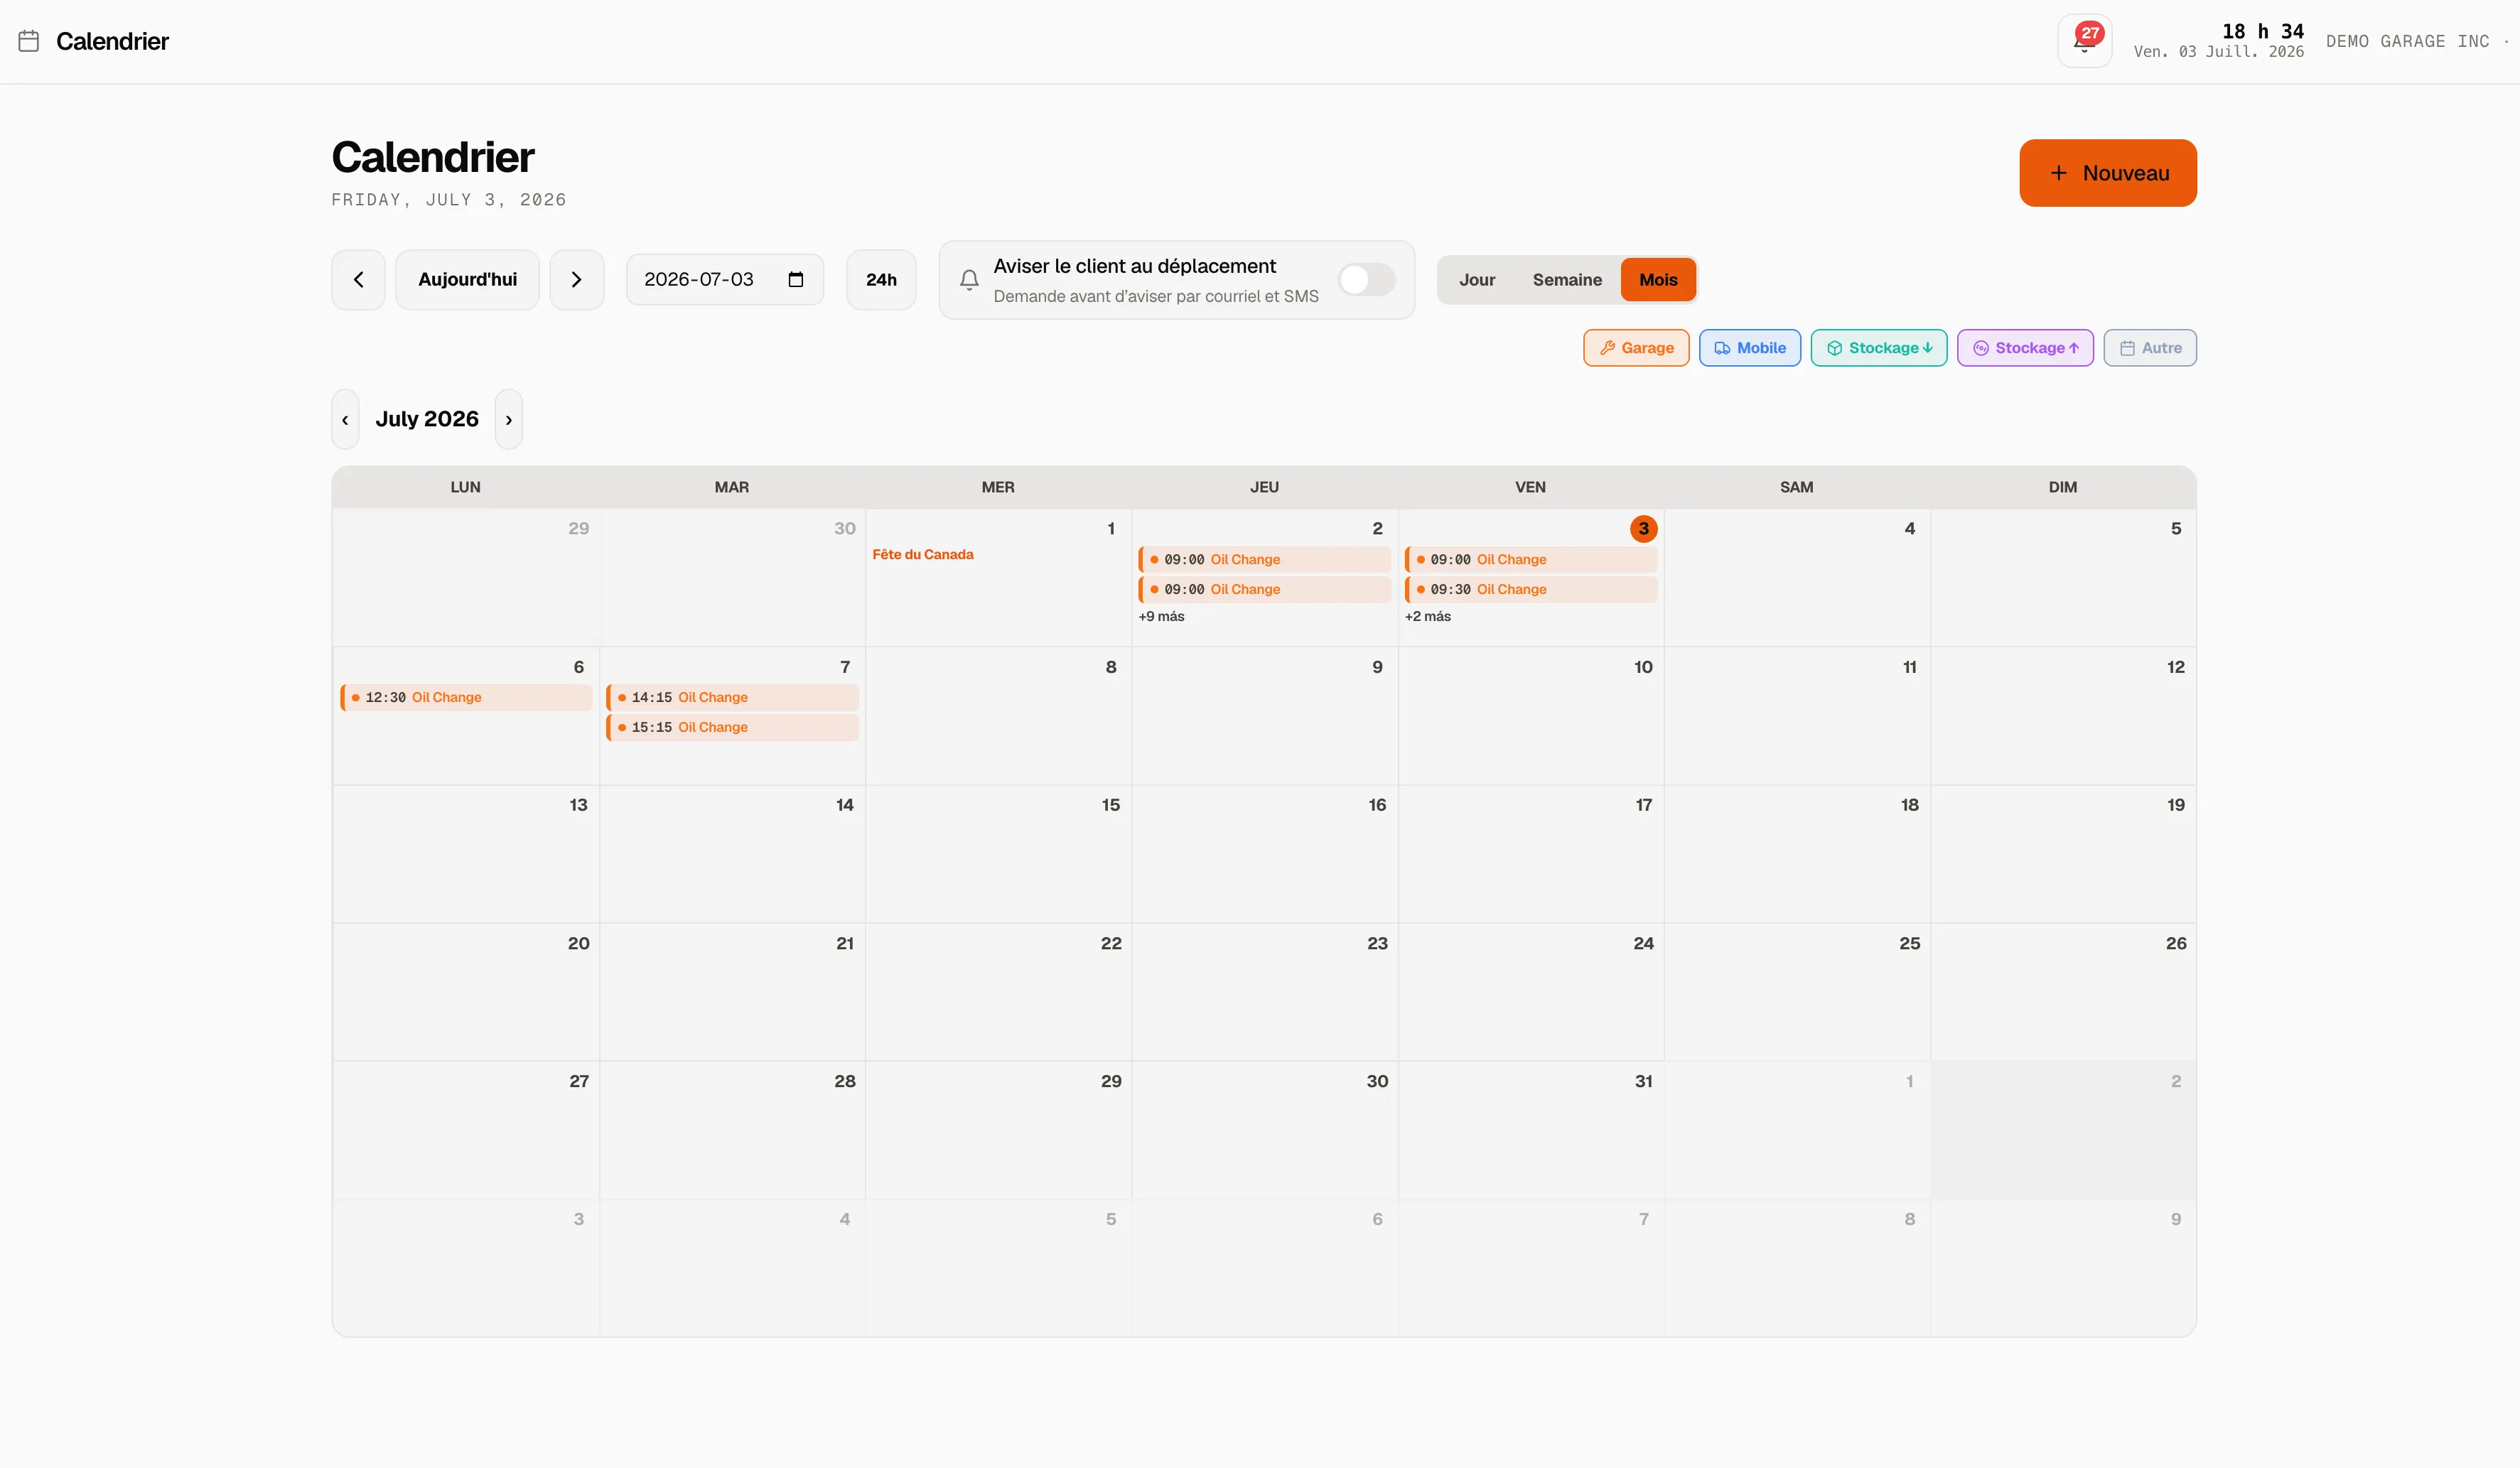Switch to the Jour view
The image size is (2520, 1468).
[x=1477, y=280]
